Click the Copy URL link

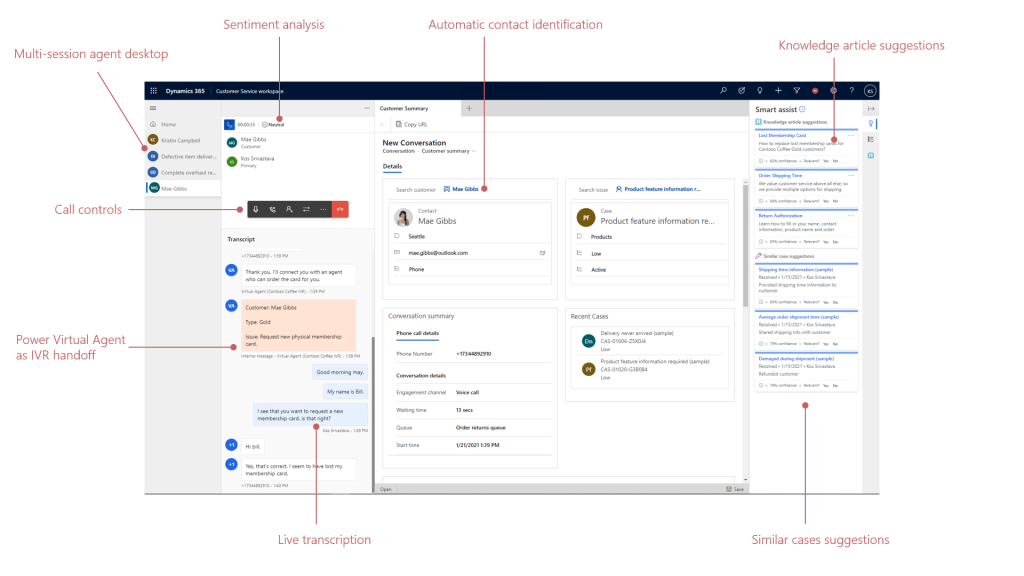coord(413,123)
